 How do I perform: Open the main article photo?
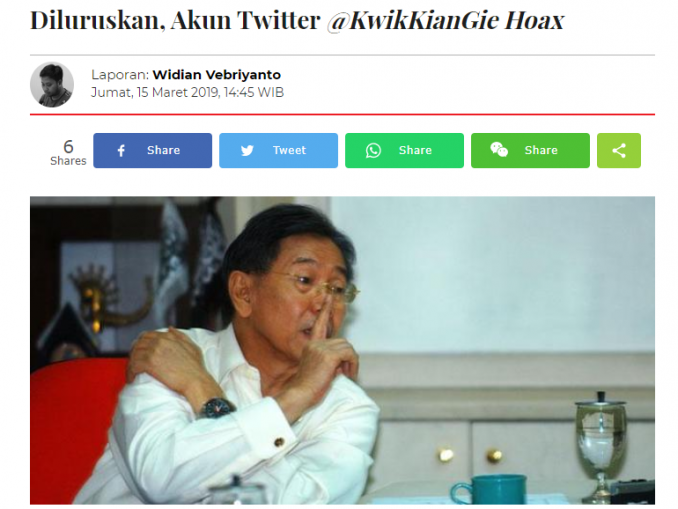point(342,350)
